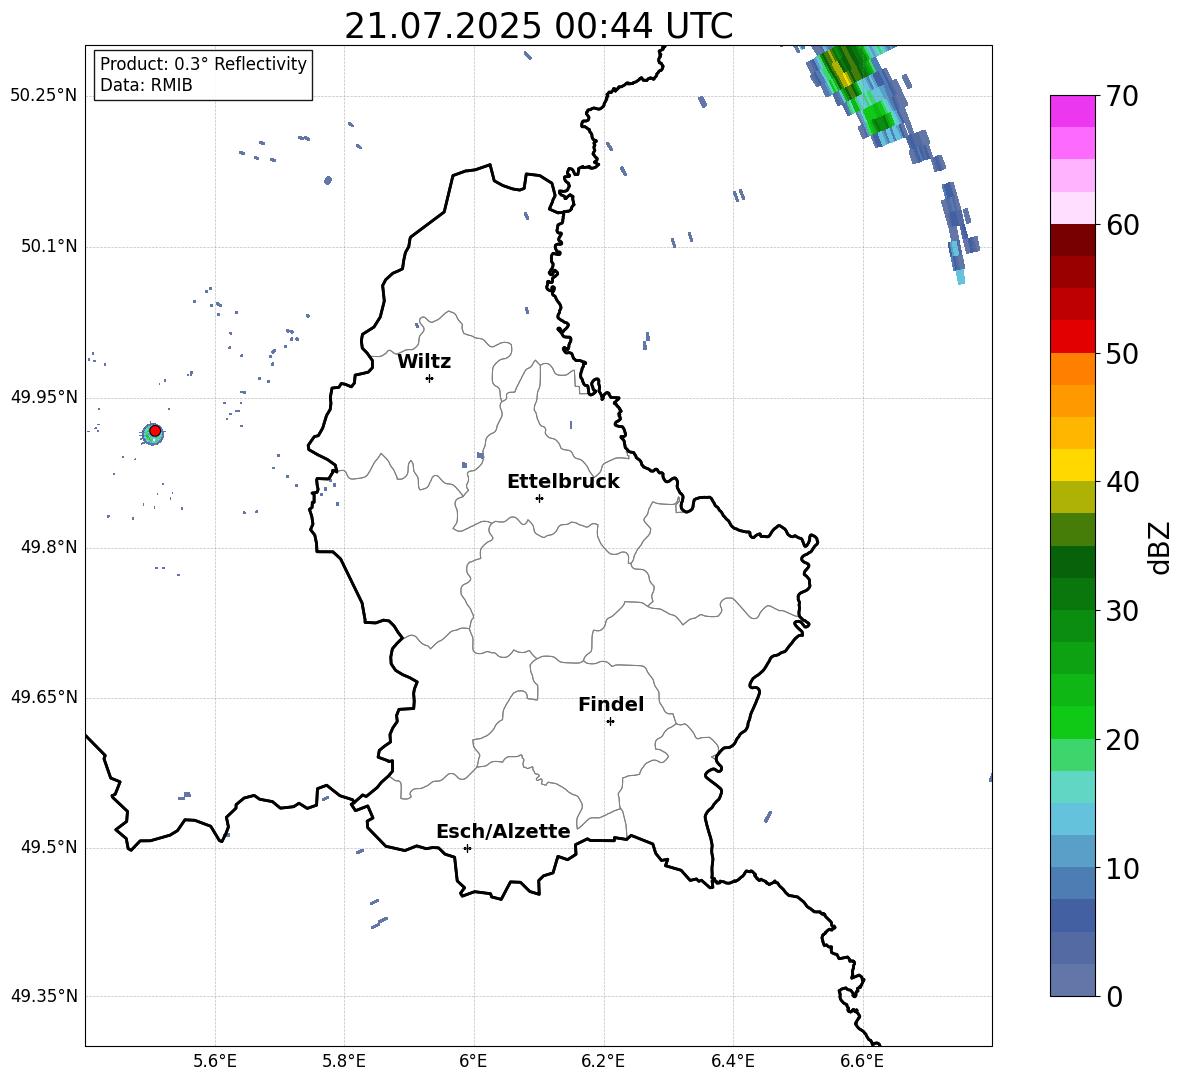Click the dBZ colorbar axis label
1184x1081 pixels.
click(x=1160, y=547)
